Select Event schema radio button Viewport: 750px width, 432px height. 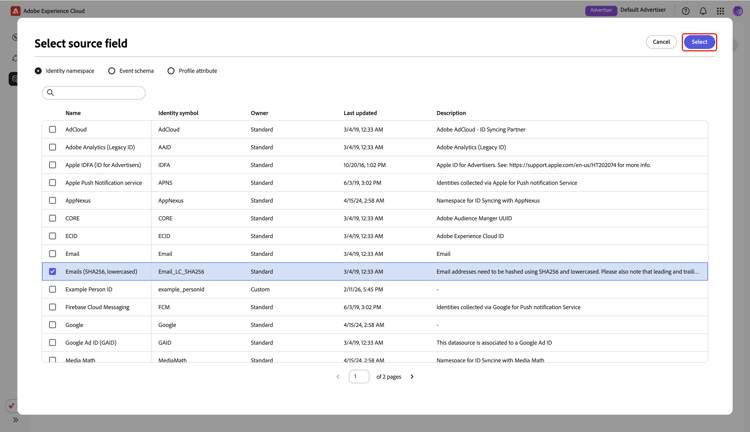pyautogui.click(x=111, y=71)
